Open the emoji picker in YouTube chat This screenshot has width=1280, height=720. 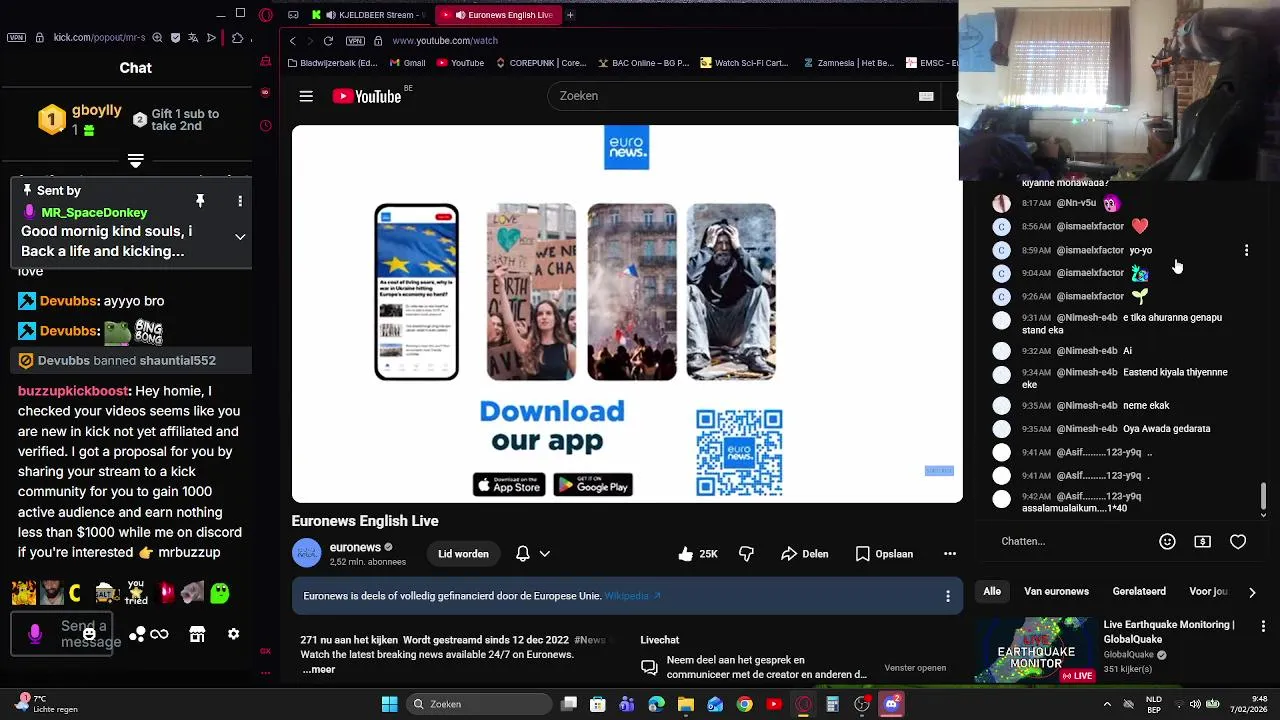[1167, 541]
